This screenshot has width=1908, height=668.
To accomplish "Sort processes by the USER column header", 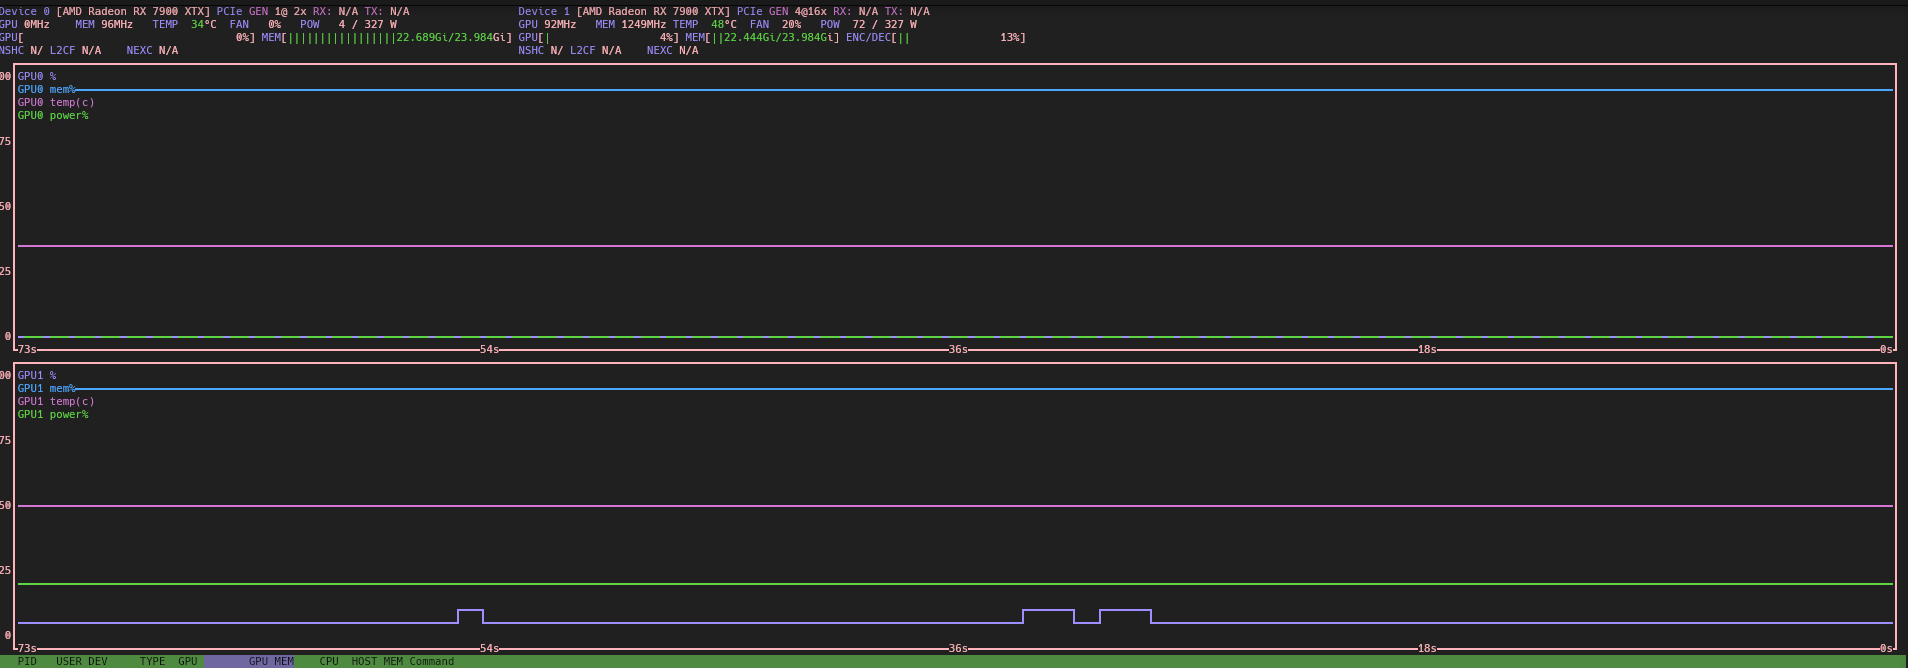I will coord(69,661).
